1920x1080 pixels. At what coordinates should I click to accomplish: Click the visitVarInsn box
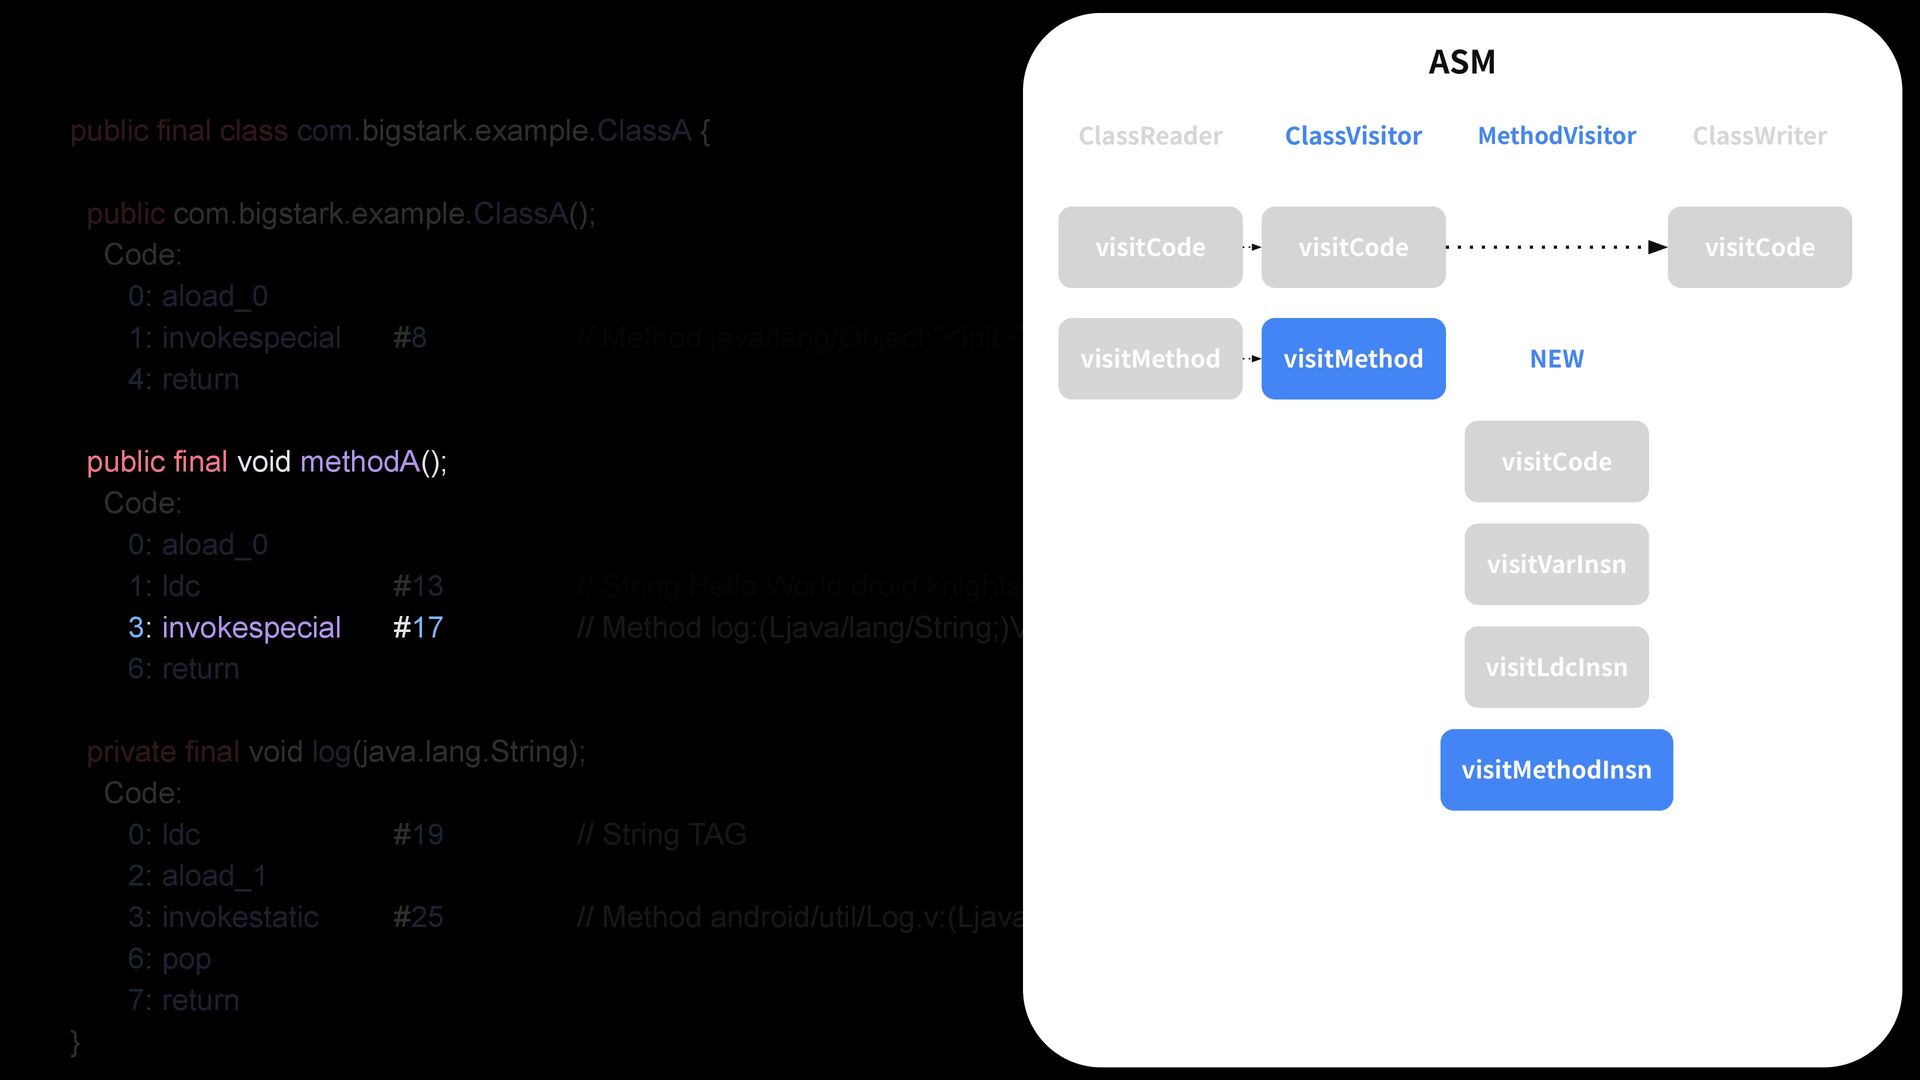click(1556, 565)
